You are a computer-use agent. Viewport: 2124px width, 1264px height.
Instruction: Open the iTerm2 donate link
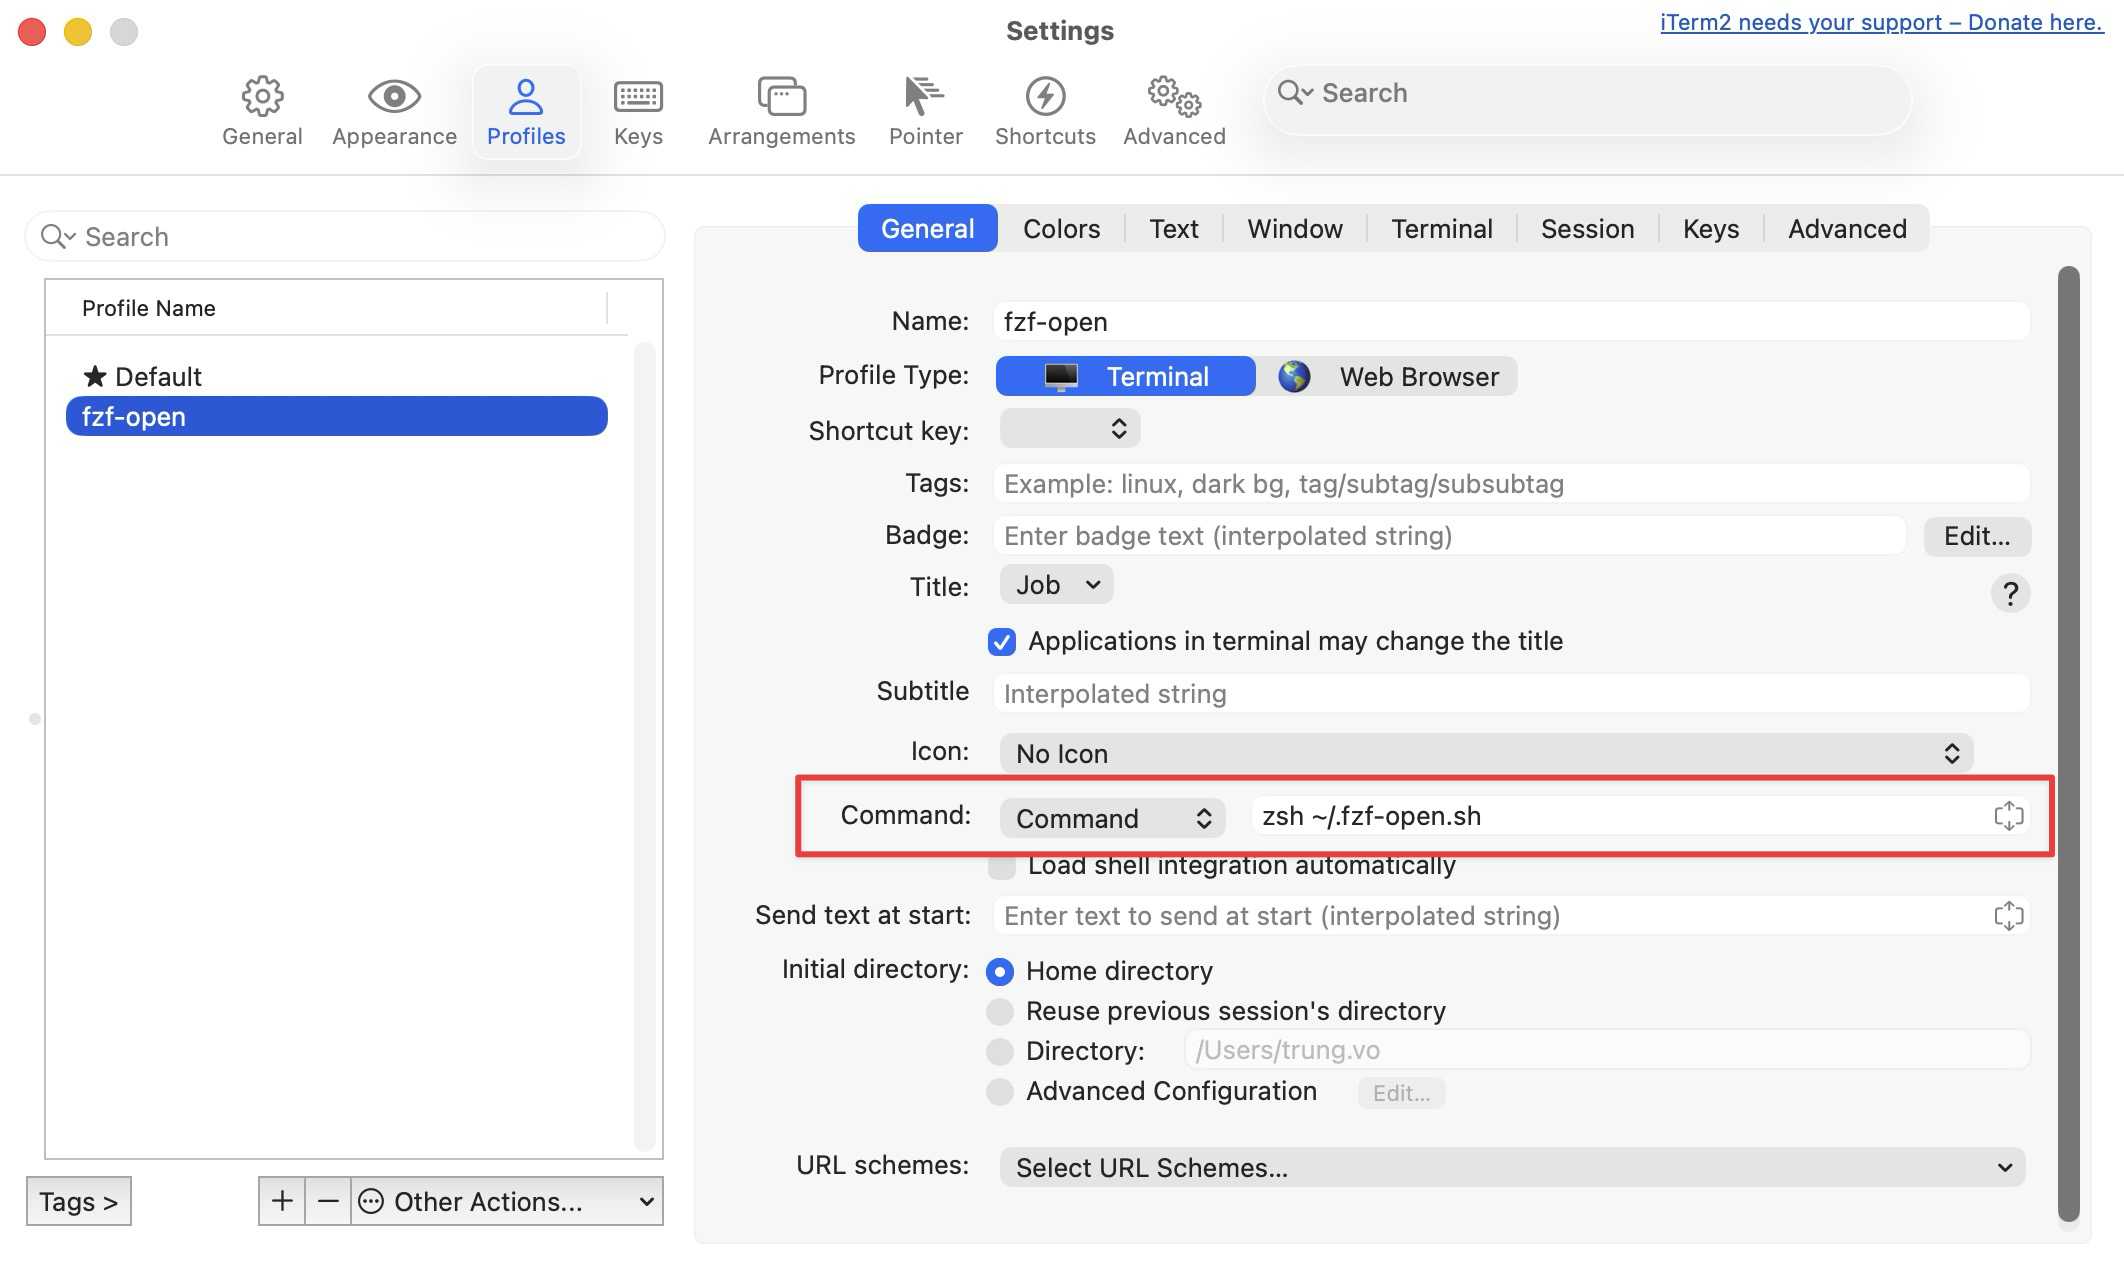point(1881,22)
